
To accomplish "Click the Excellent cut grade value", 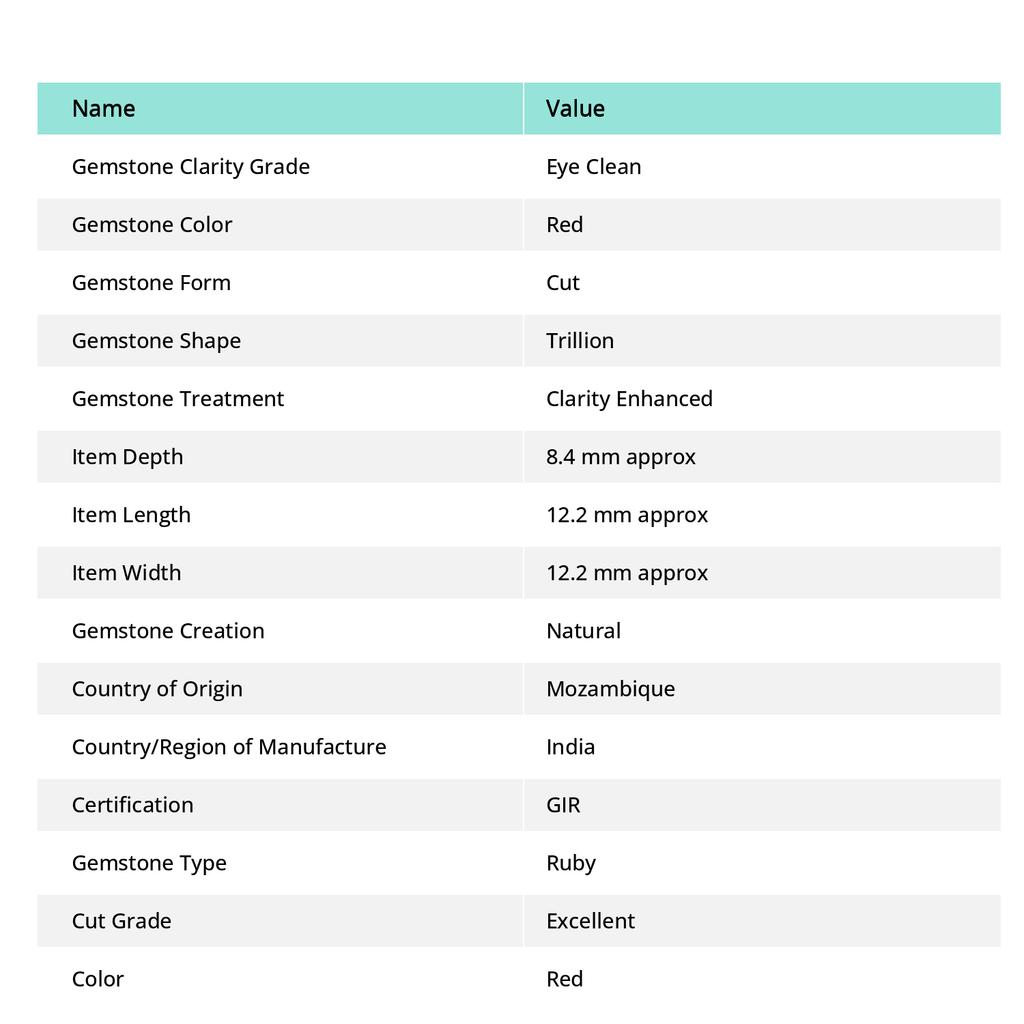I will click(590, 921).
